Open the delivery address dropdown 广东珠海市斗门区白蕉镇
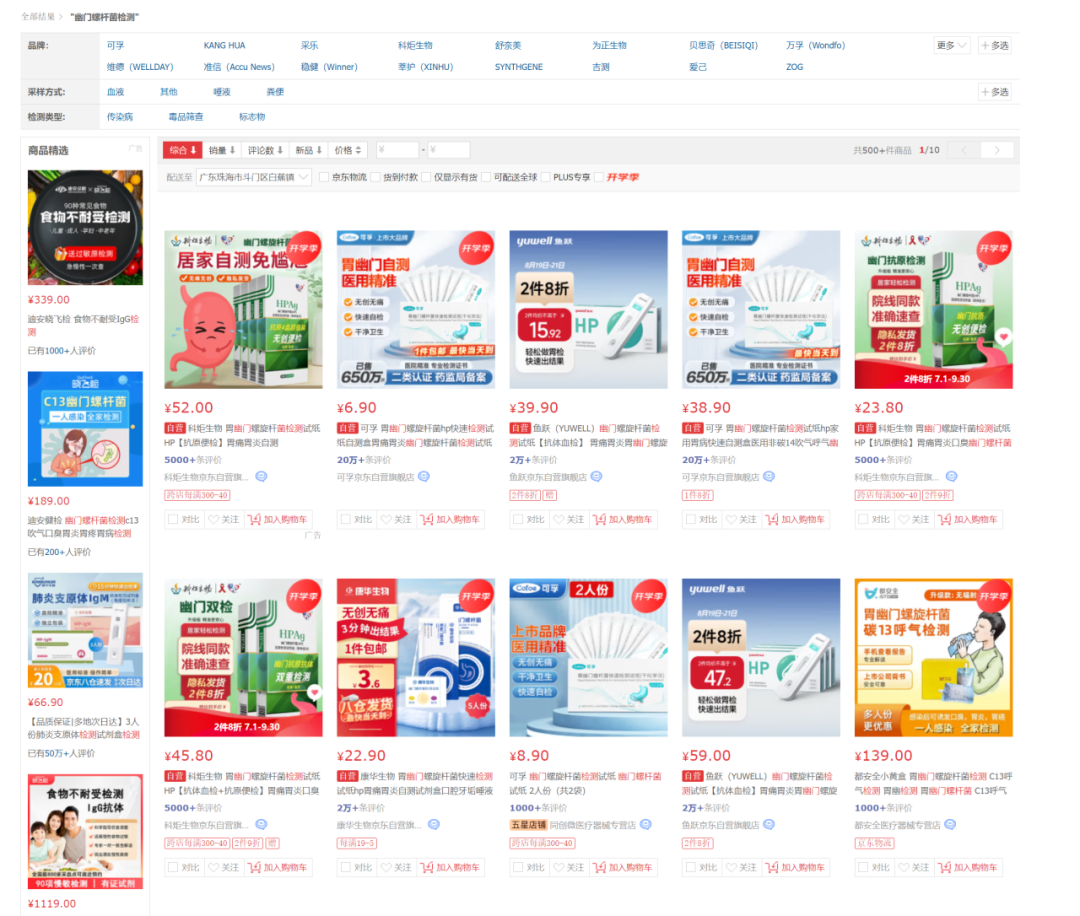This screenshot has width=1080, height=916. tap(254, 177)
